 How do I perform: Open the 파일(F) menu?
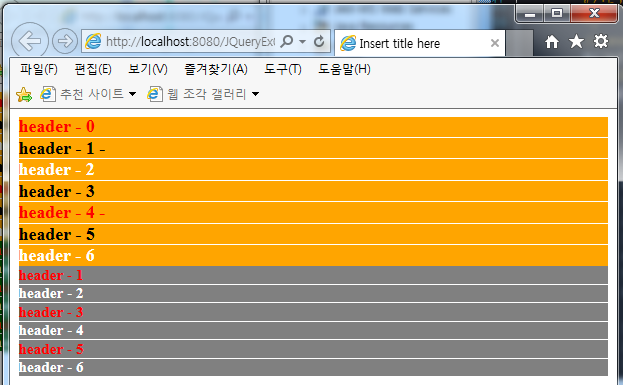point(39,69)
